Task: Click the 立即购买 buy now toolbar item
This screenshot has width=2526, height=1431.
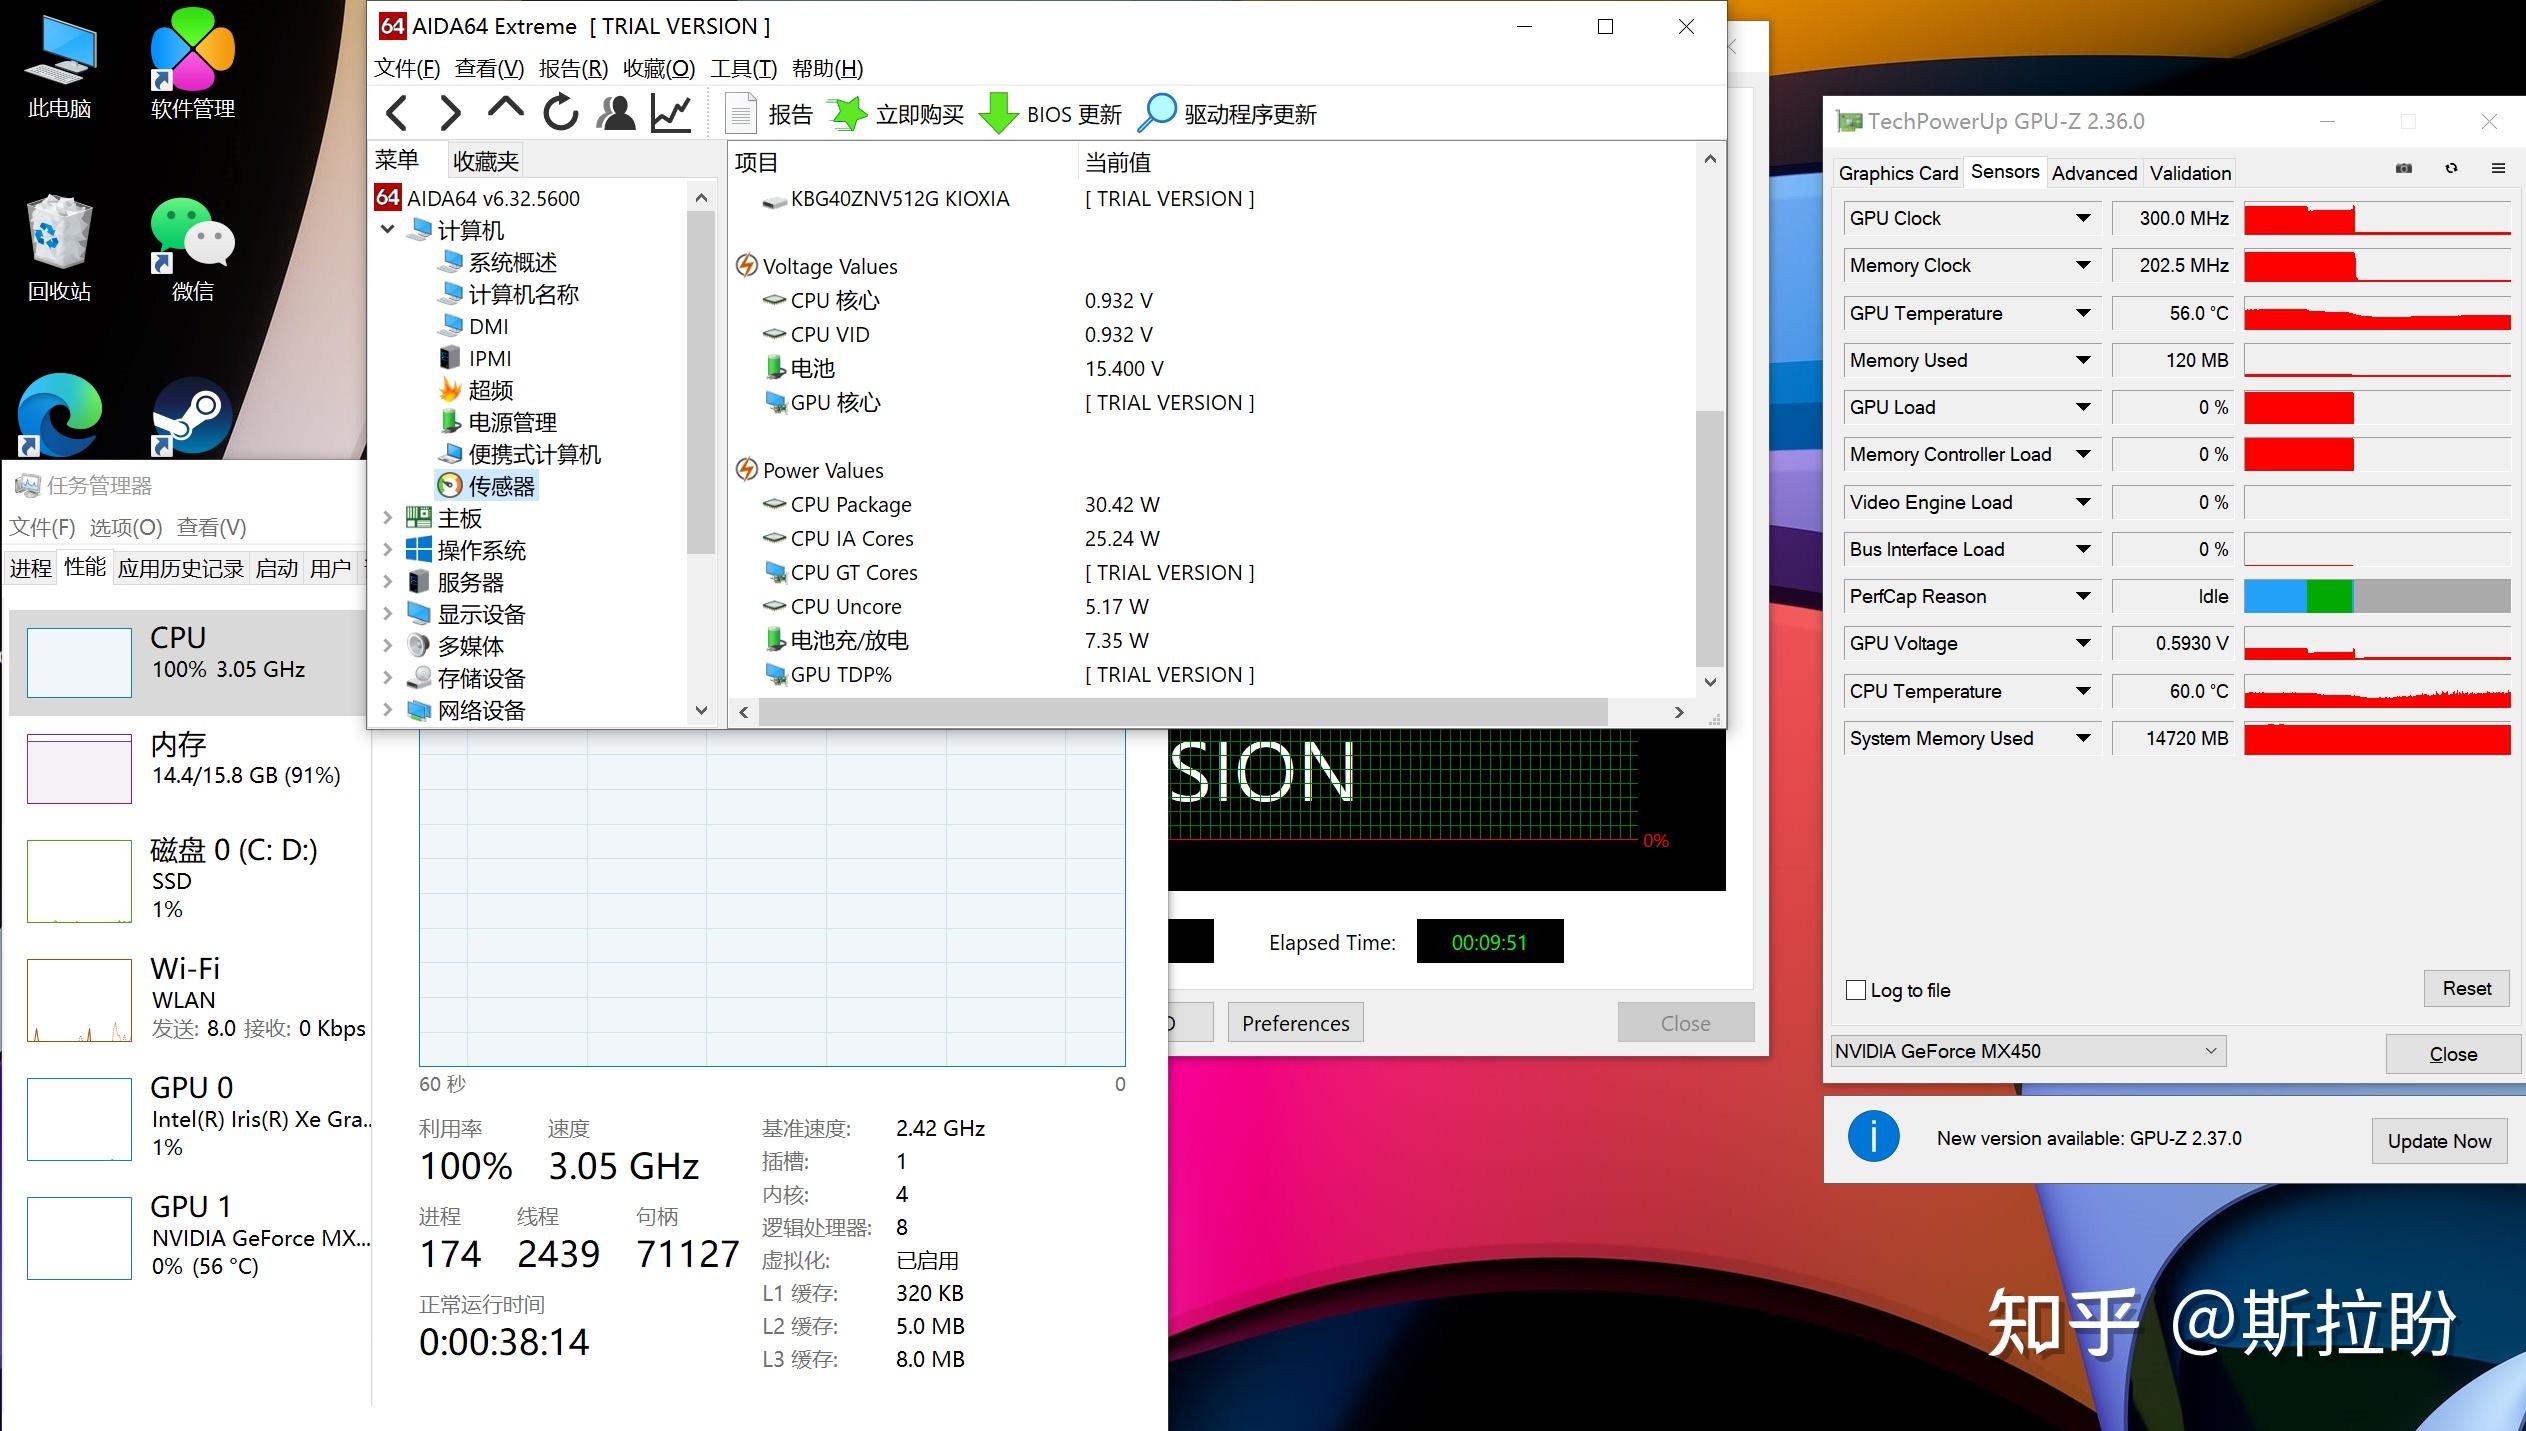Action: click(897, 114)
